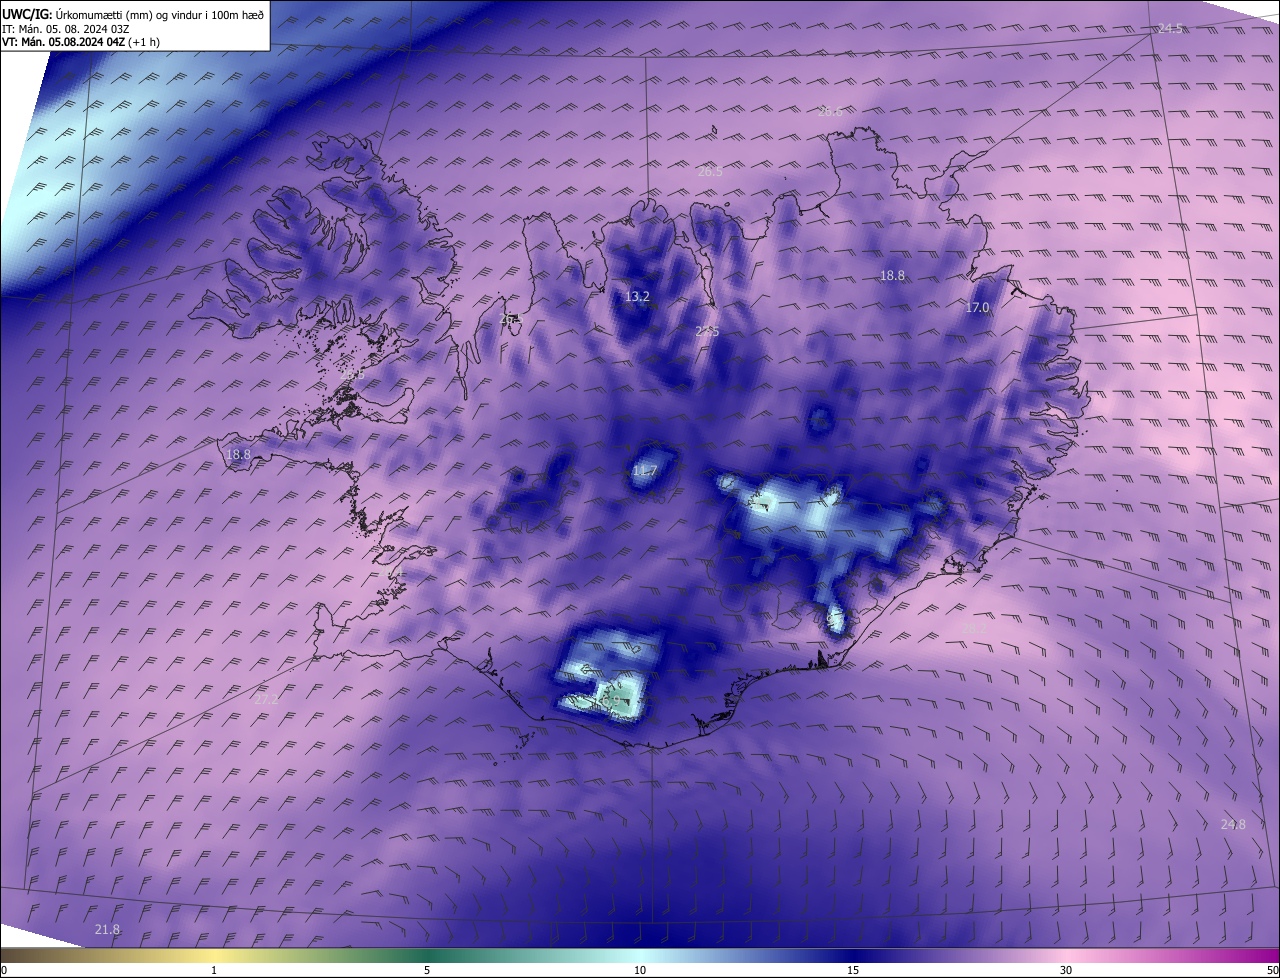The height and width of the screenshot is (978, 1280).
Task: Click the 50 tick on the colour scale
Action: [1272, 970]
